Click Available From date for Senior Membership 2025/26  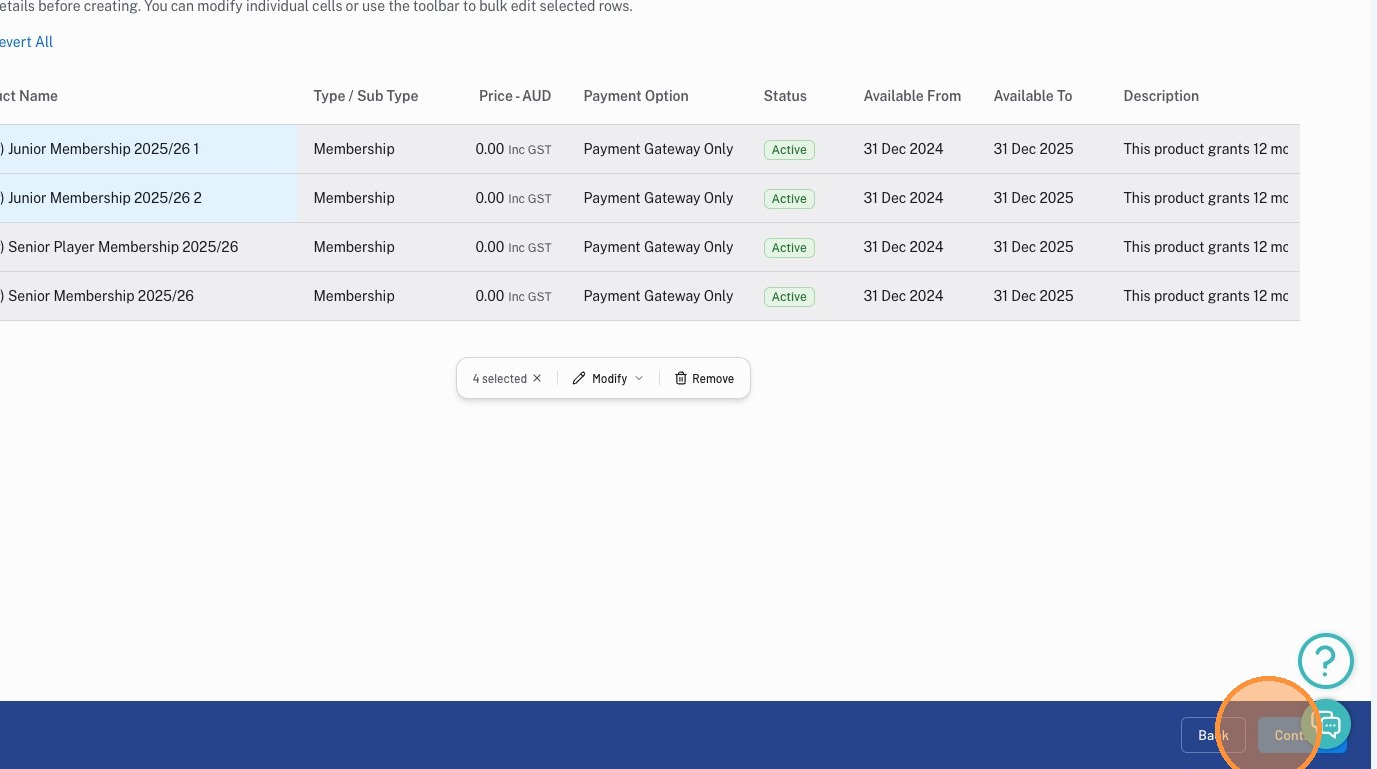[x=903, y=296]
